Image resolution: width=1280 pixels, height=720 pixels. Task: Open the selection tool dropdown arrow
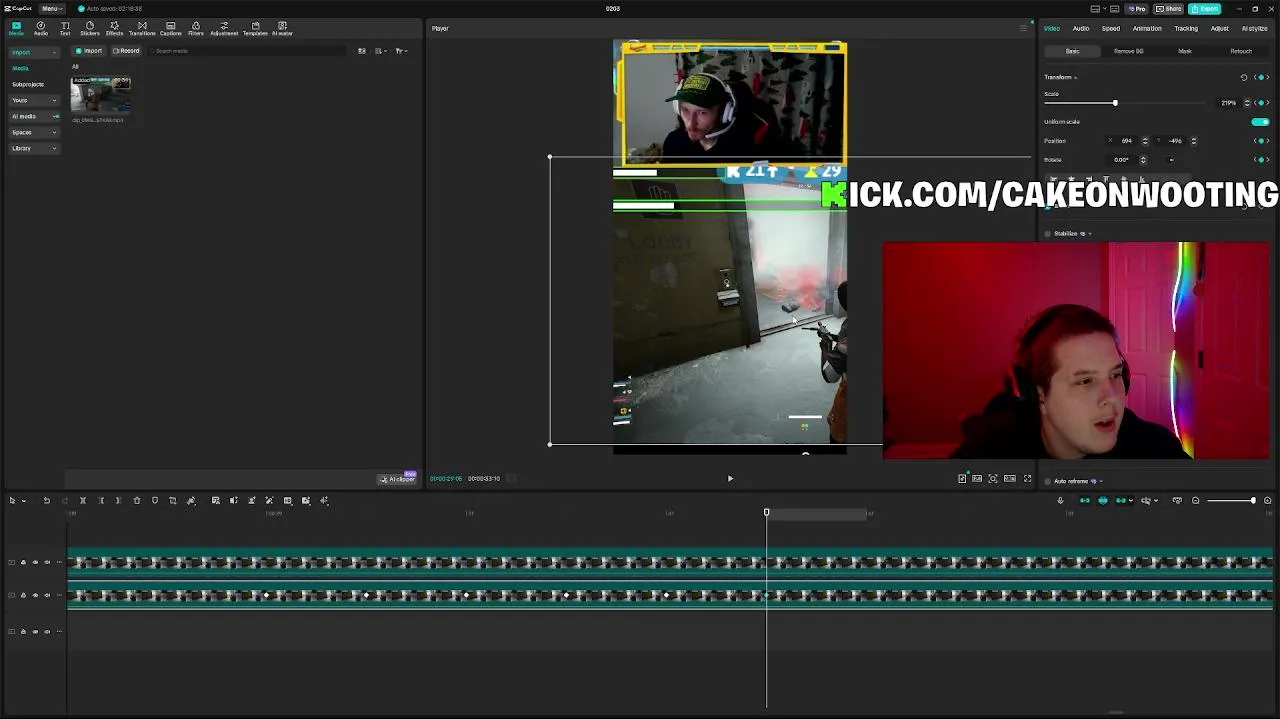coord(23,500)
